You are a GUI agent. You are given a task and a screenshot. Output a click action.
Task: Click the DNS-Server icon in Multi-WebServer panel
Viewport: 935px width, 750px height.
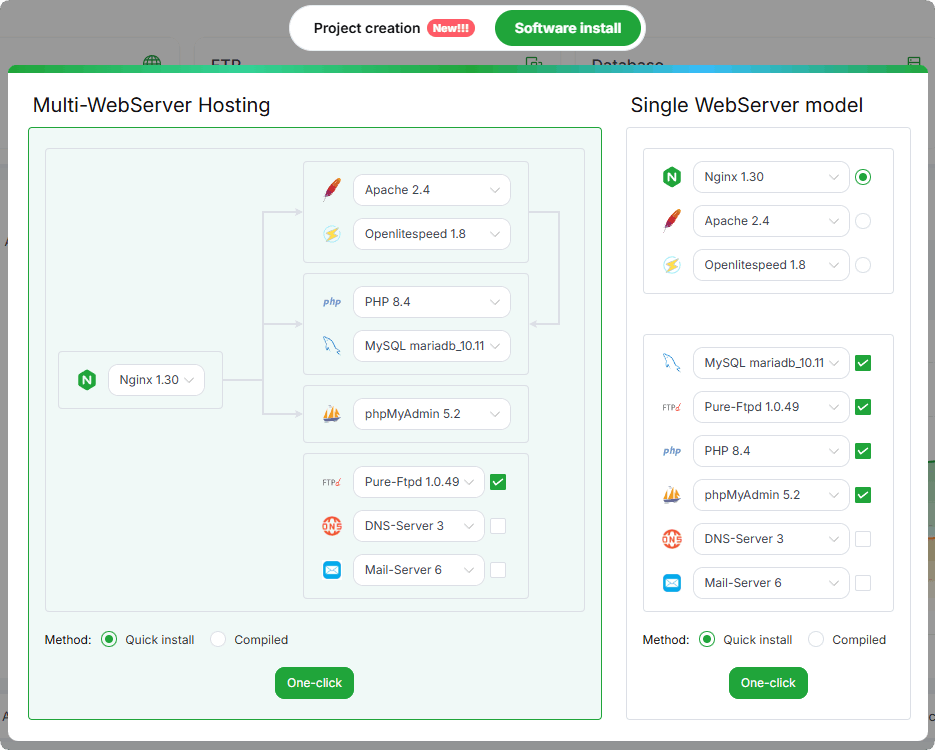pyautogui.click(x=332, y=526)
